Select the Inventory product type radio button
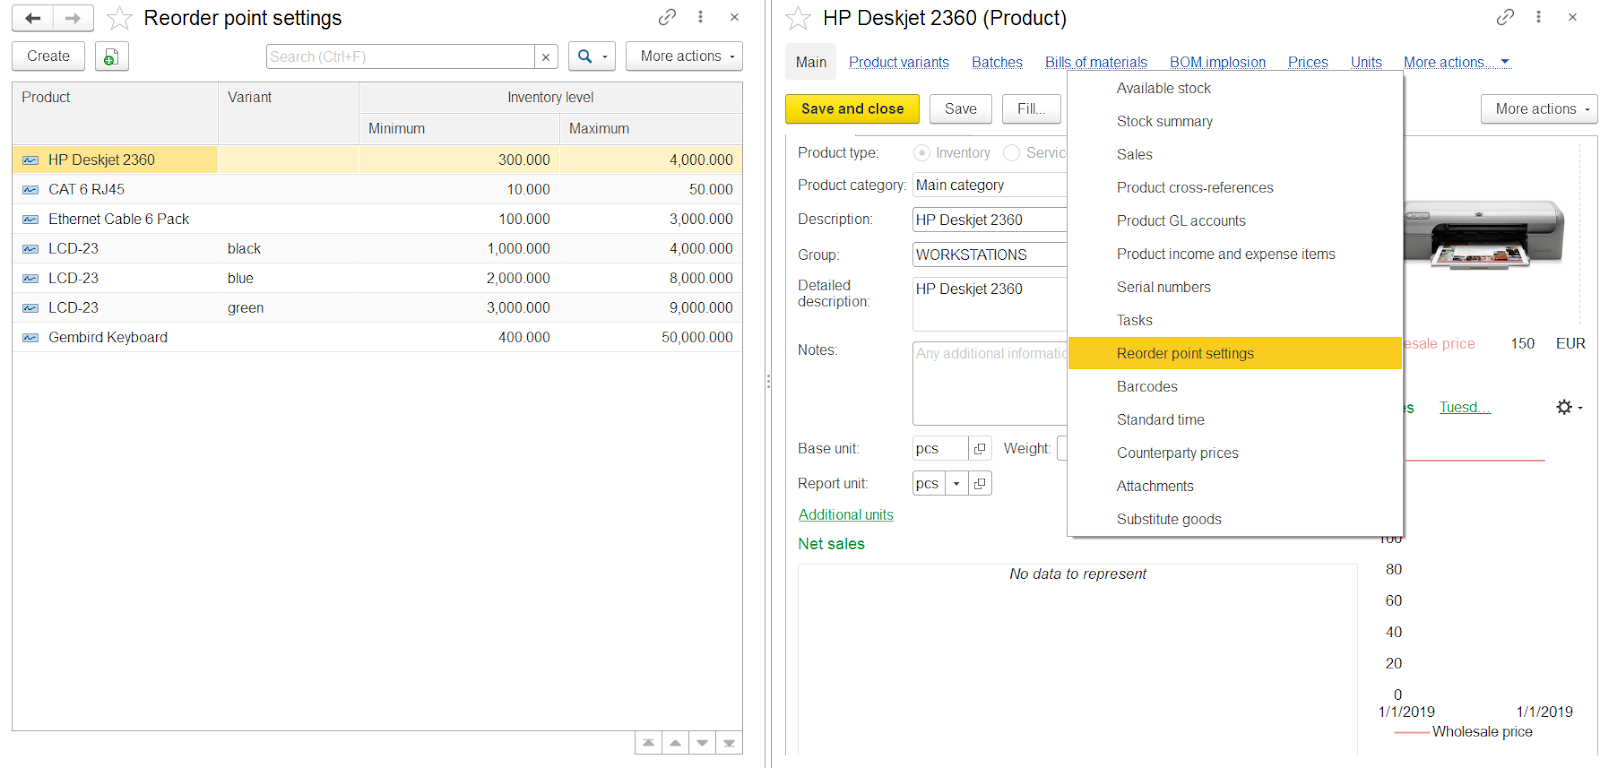The width and height of the screenshot is (1600, 768). pyautogui.click(x=922, y=153)
